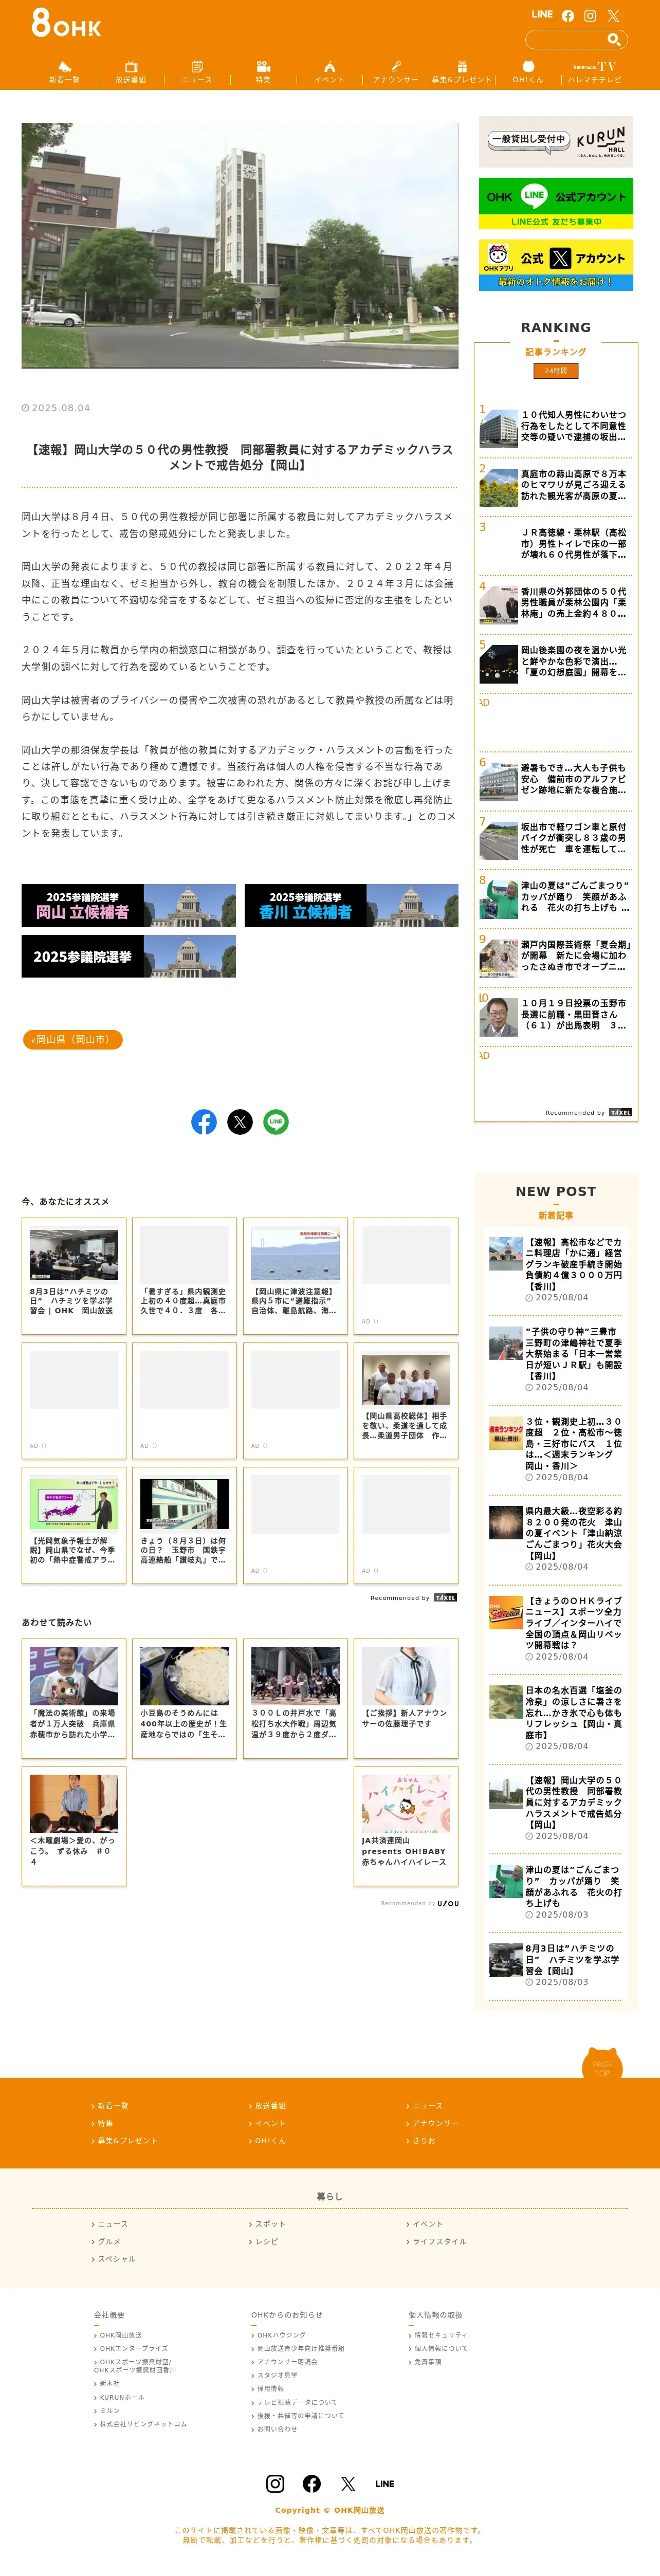Open recommended card about 岡山県高校総体 柔道
660x2576 pixels.
(406, 1401)
